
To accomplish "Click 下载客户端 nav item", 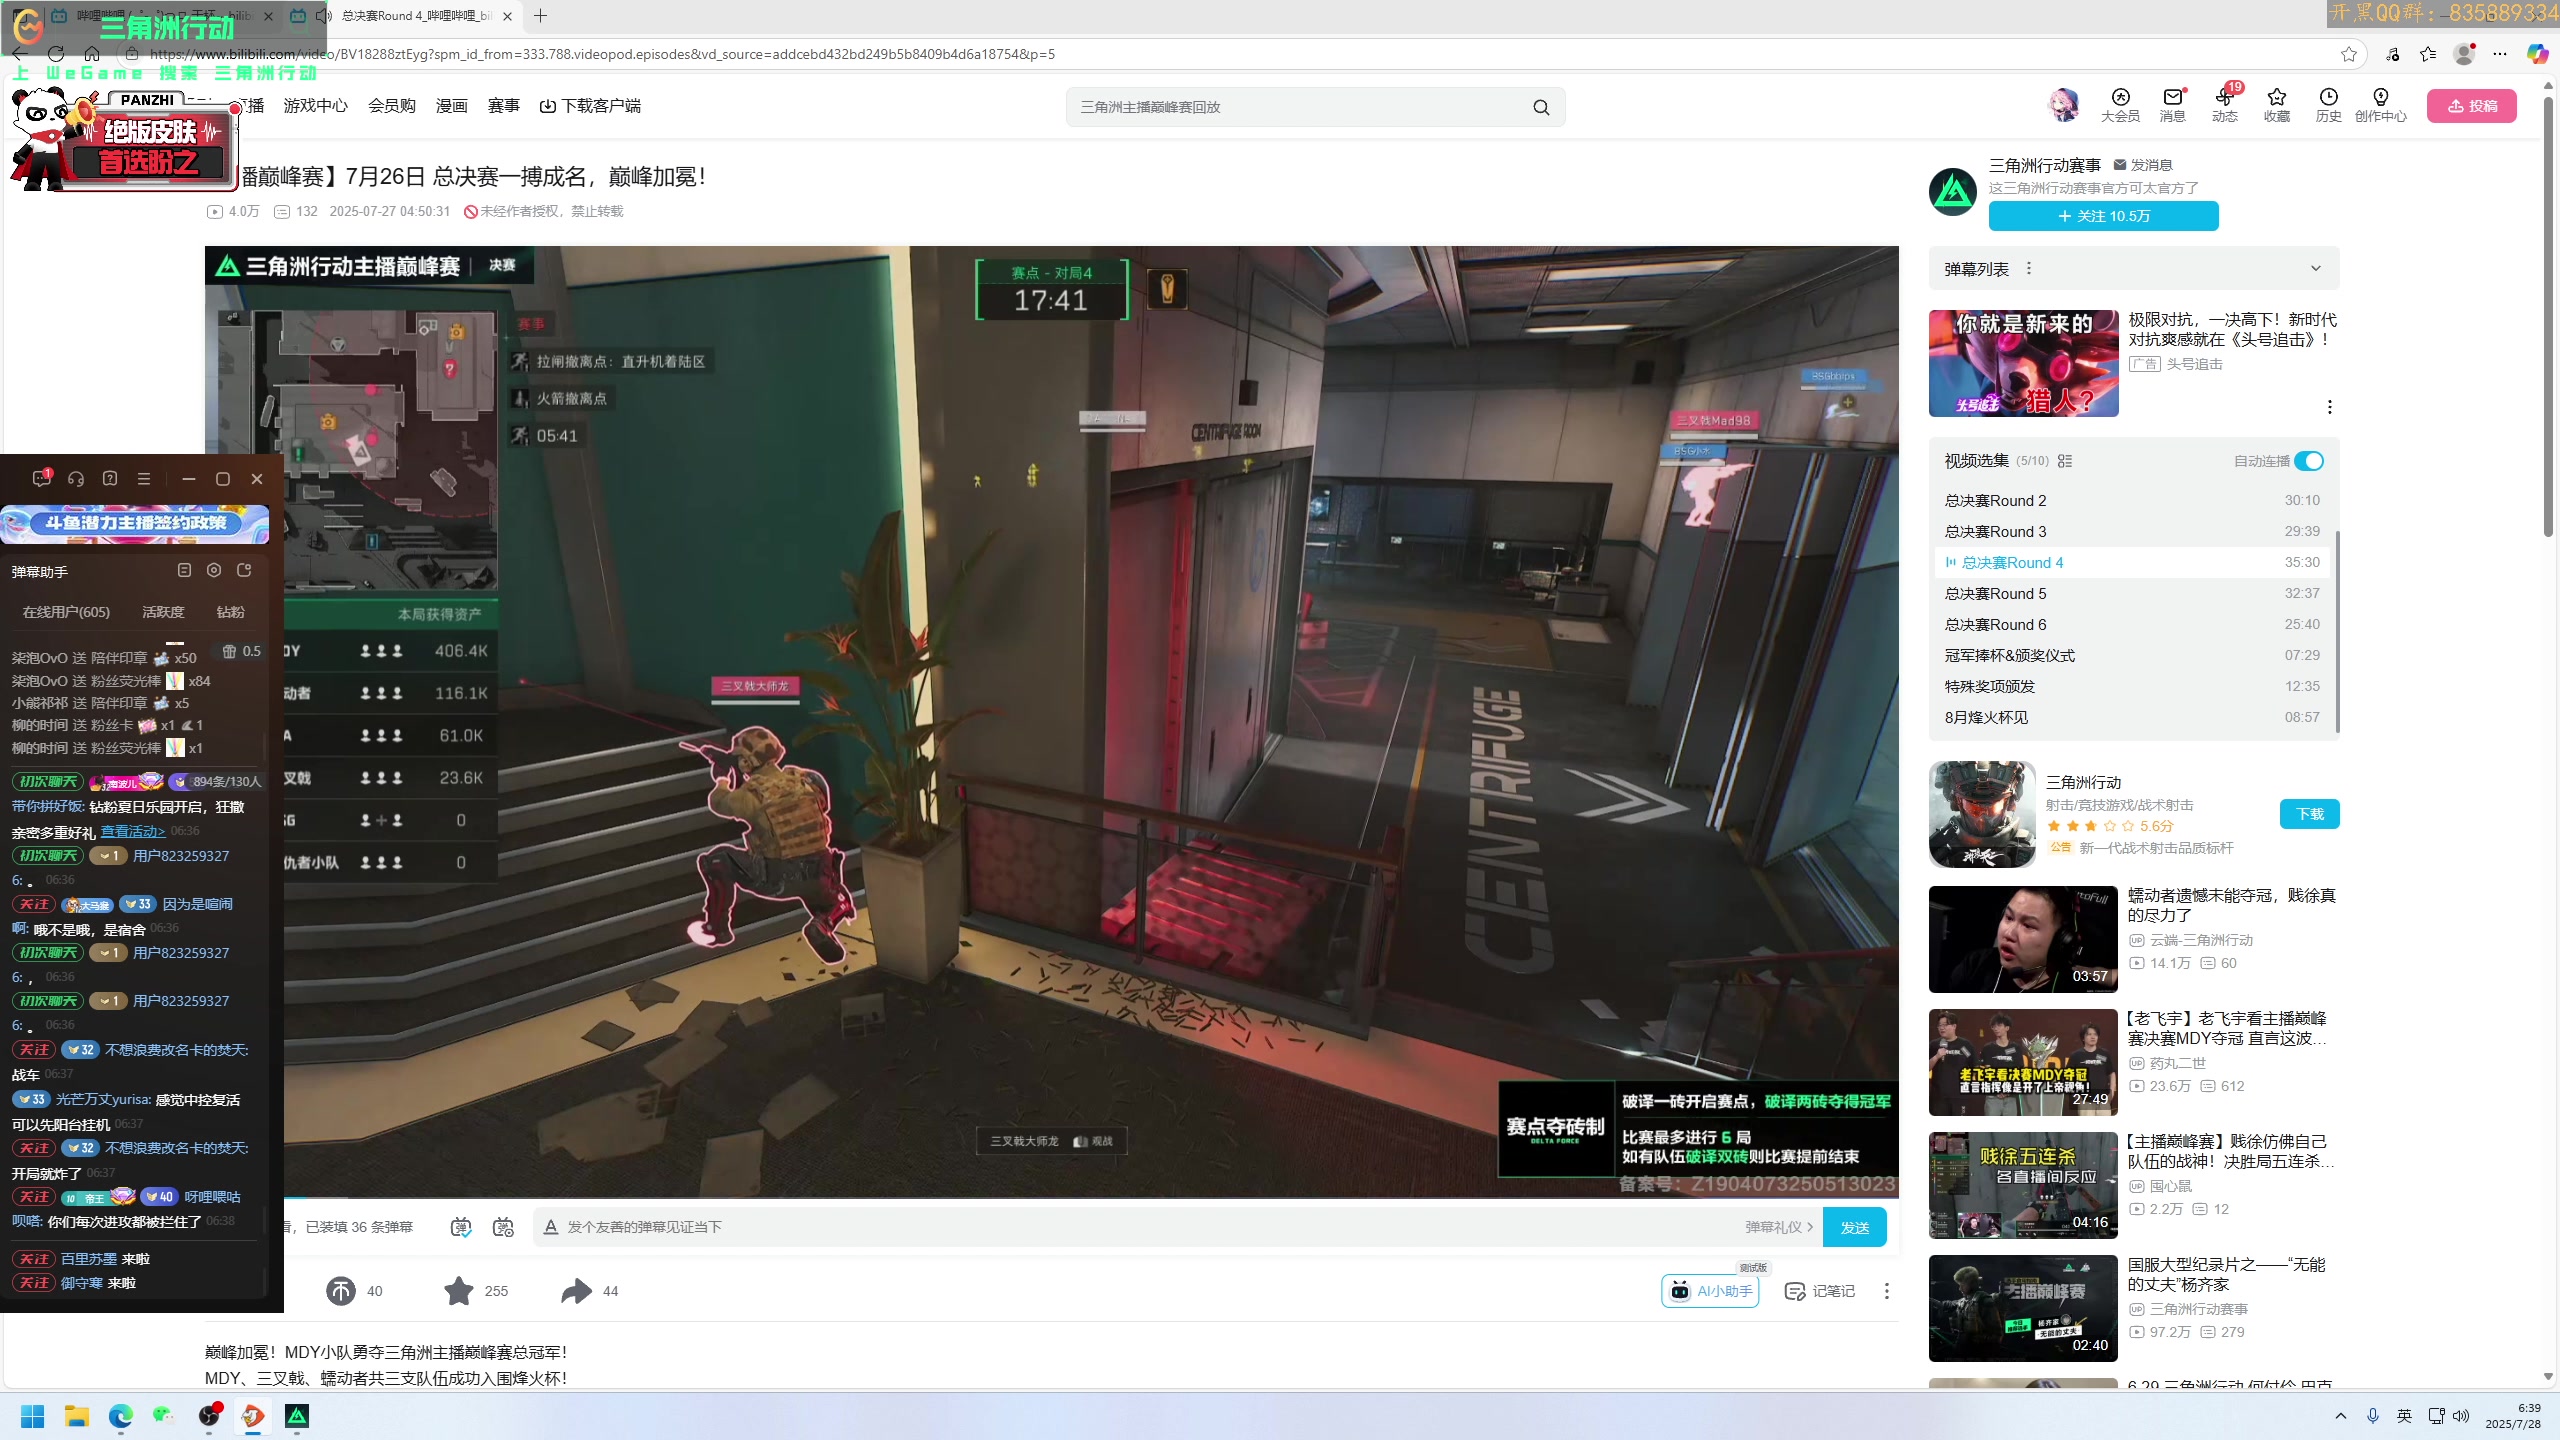I will (590, 106).
